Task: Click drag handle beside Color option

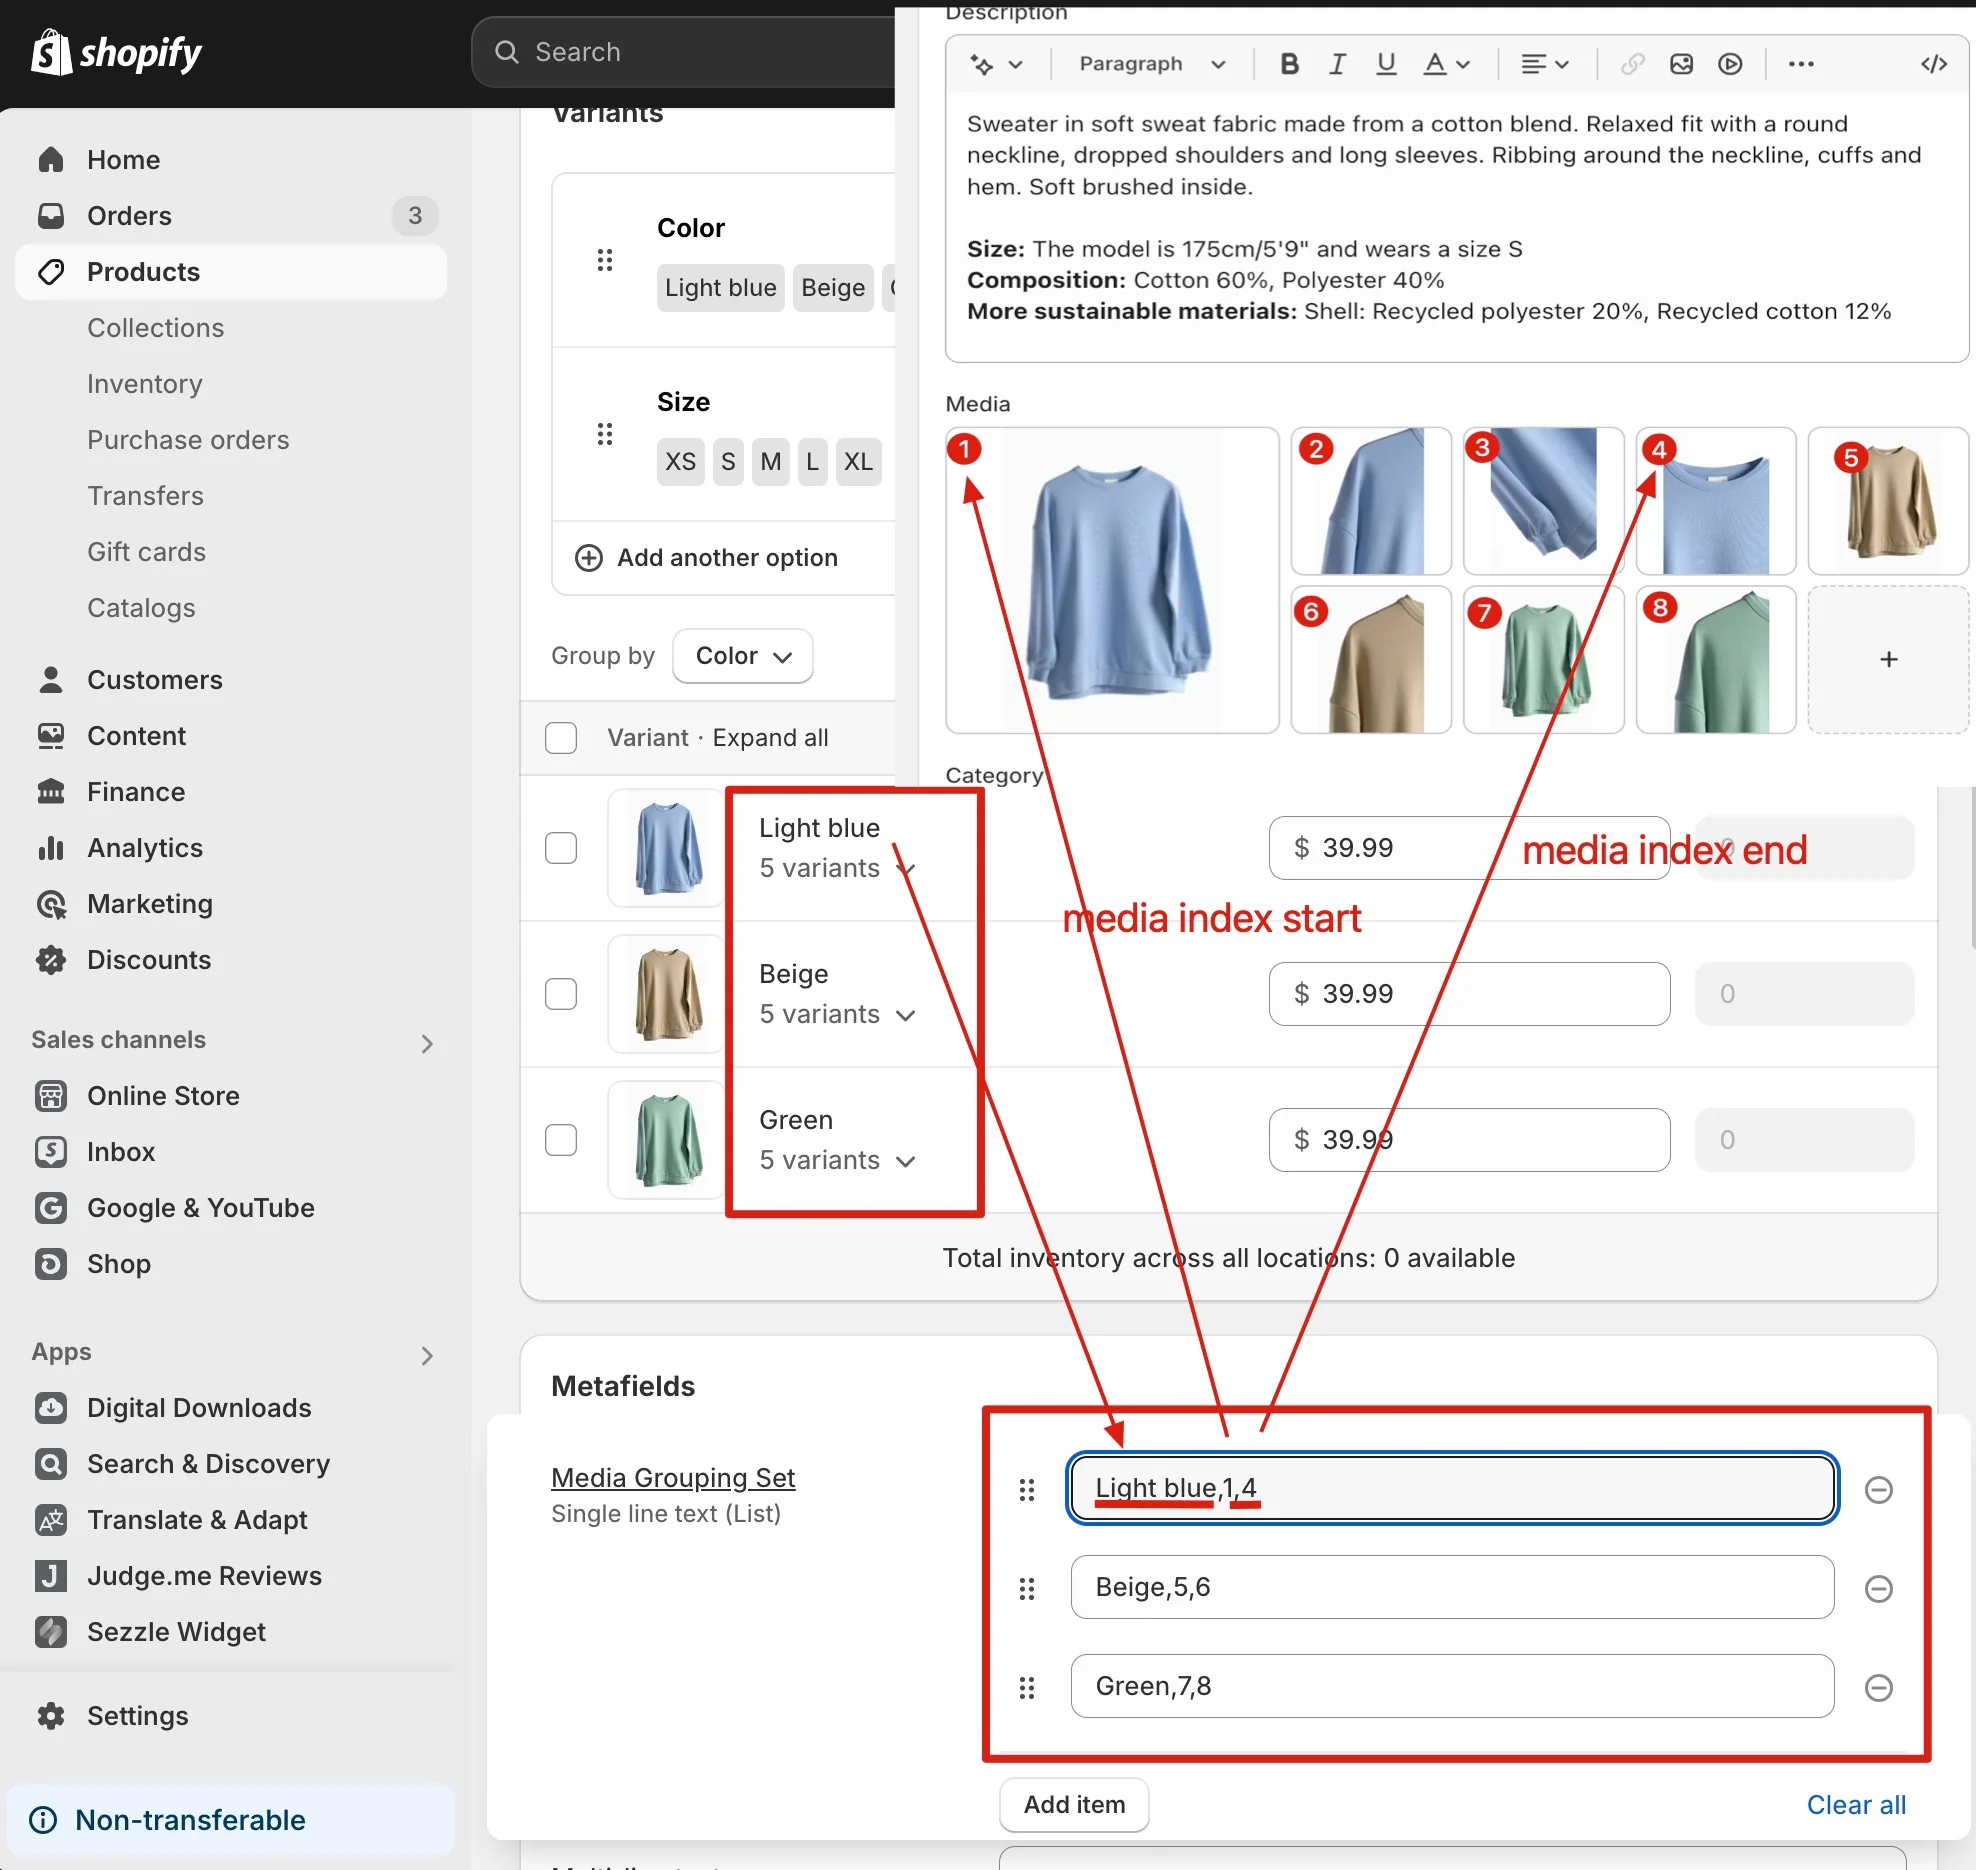Action: click(605, 260)
